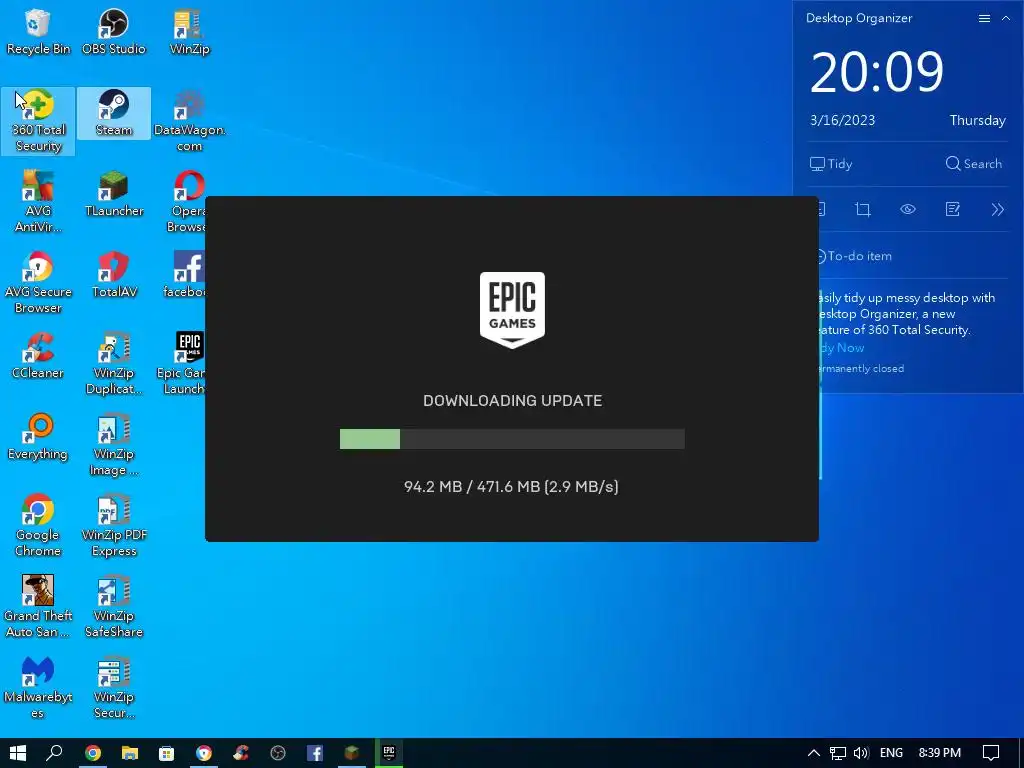Screen dimensions: 1024x768
Task: Select the TLauncher desktop icon
Action: (114, 194)
